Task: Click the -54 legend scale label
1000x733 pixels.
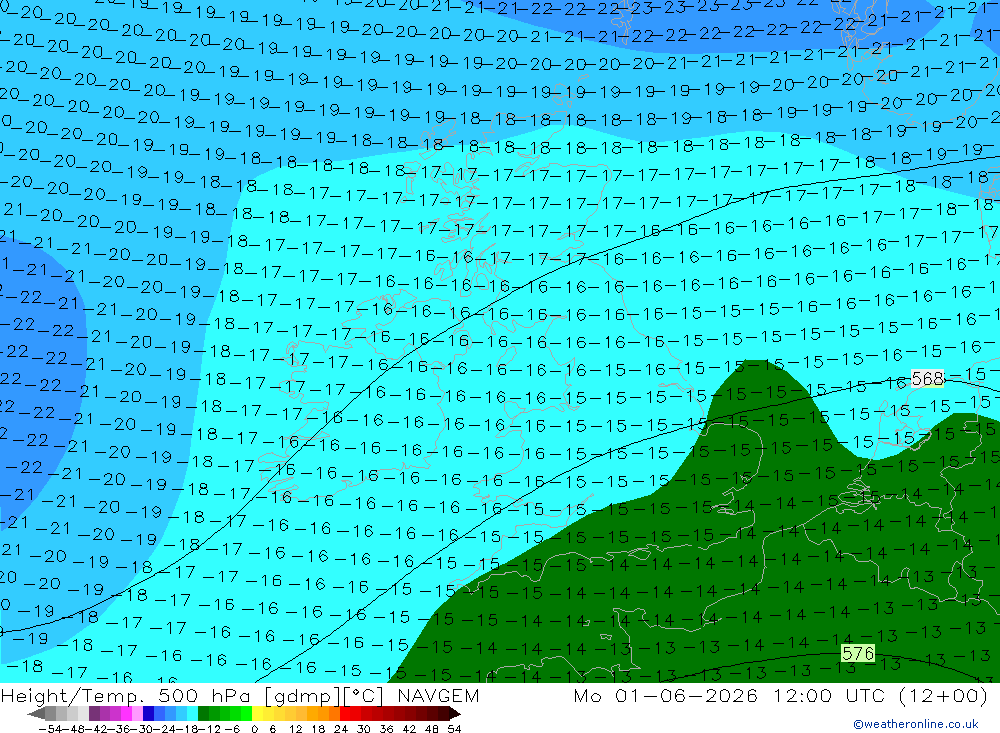Action: pyautogui.click(x=50, y=729)
